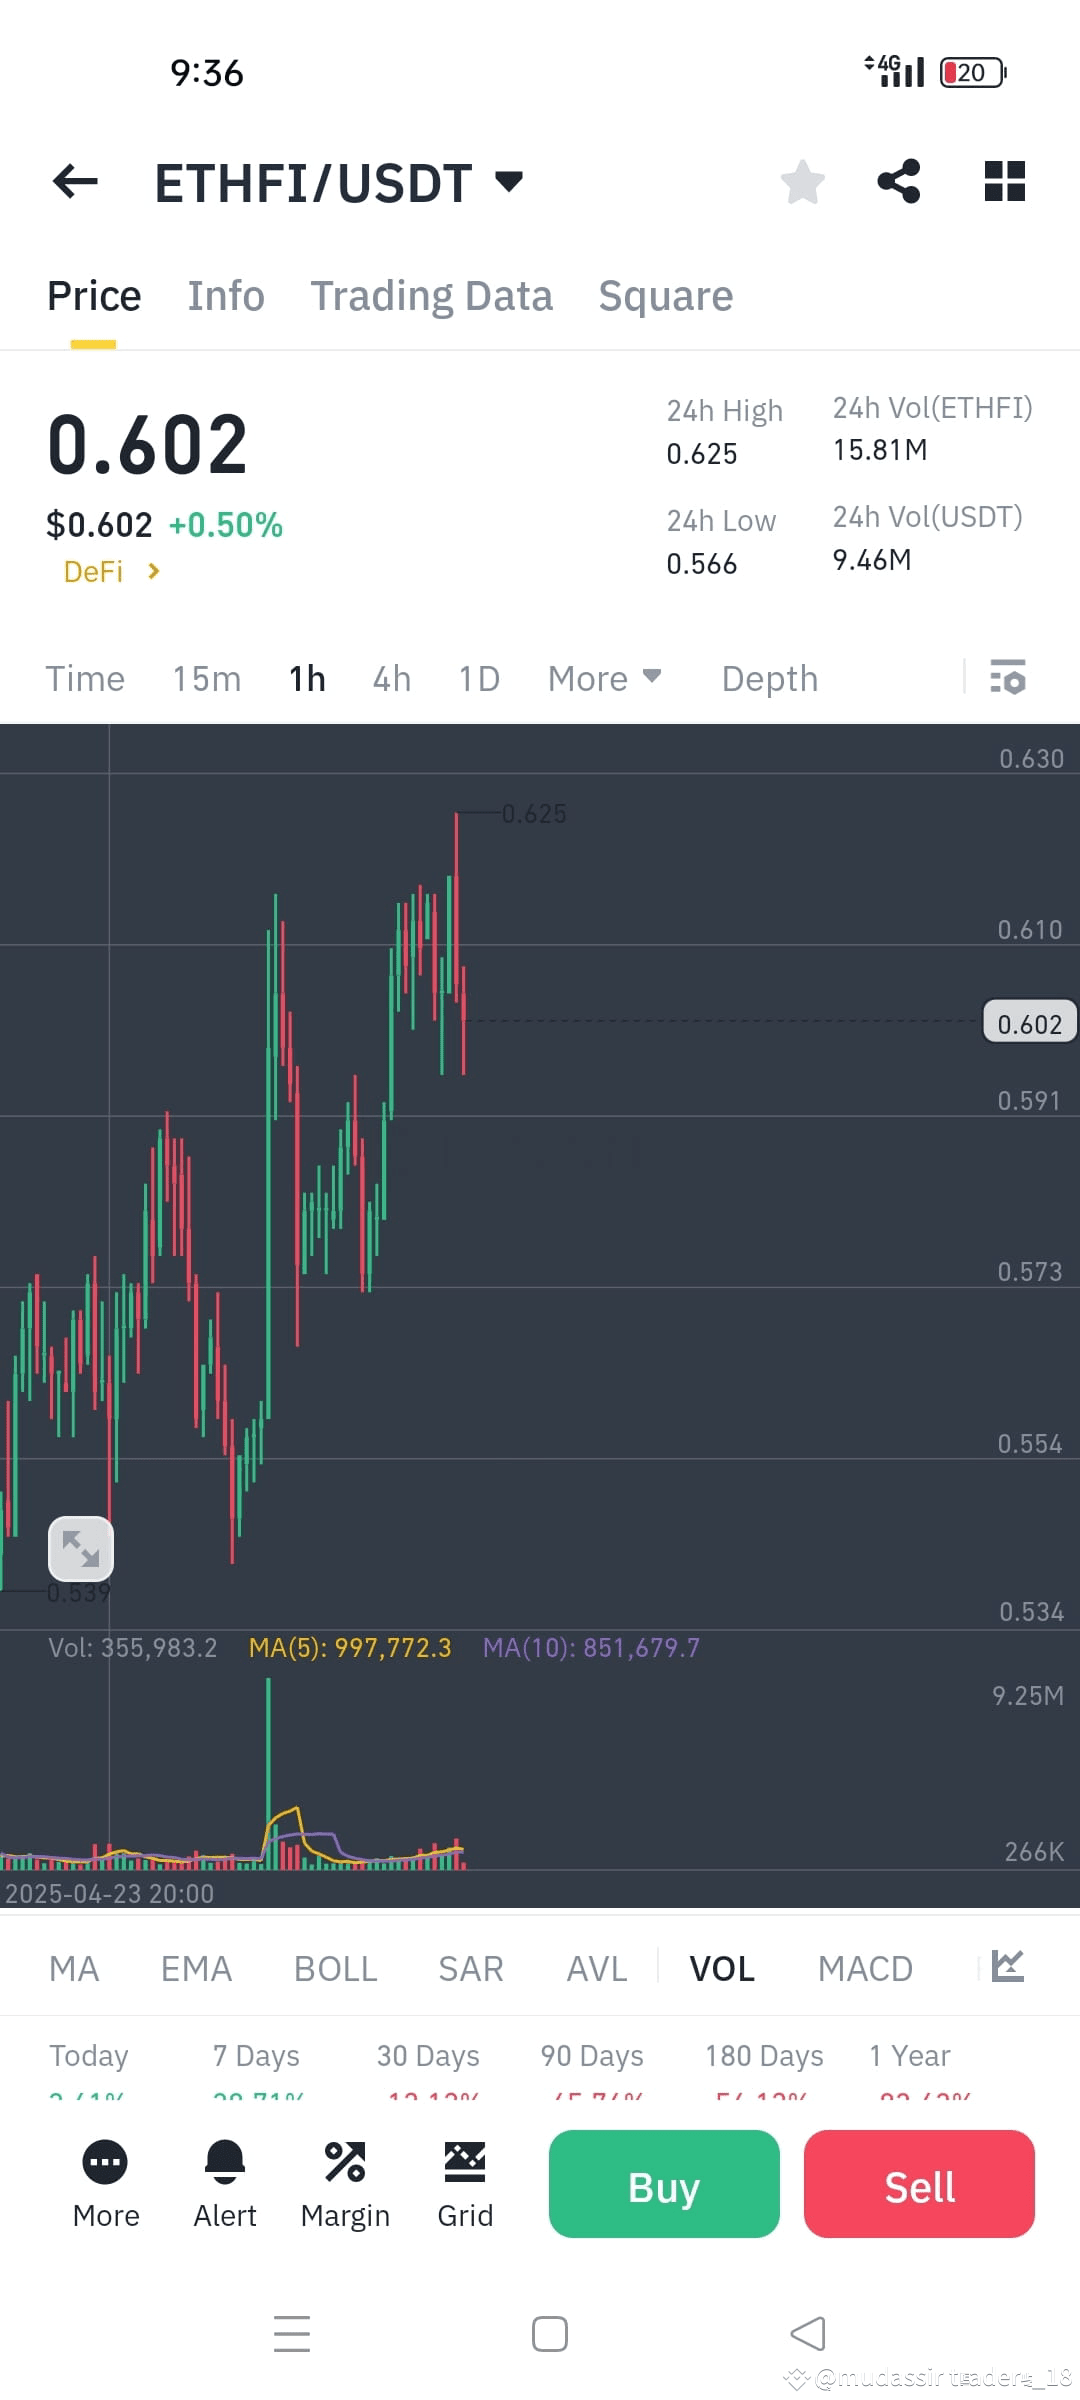Viewport: 1080px width, 2400px height.
Task: Tap the green Buy button
Action: (663, 2185)
